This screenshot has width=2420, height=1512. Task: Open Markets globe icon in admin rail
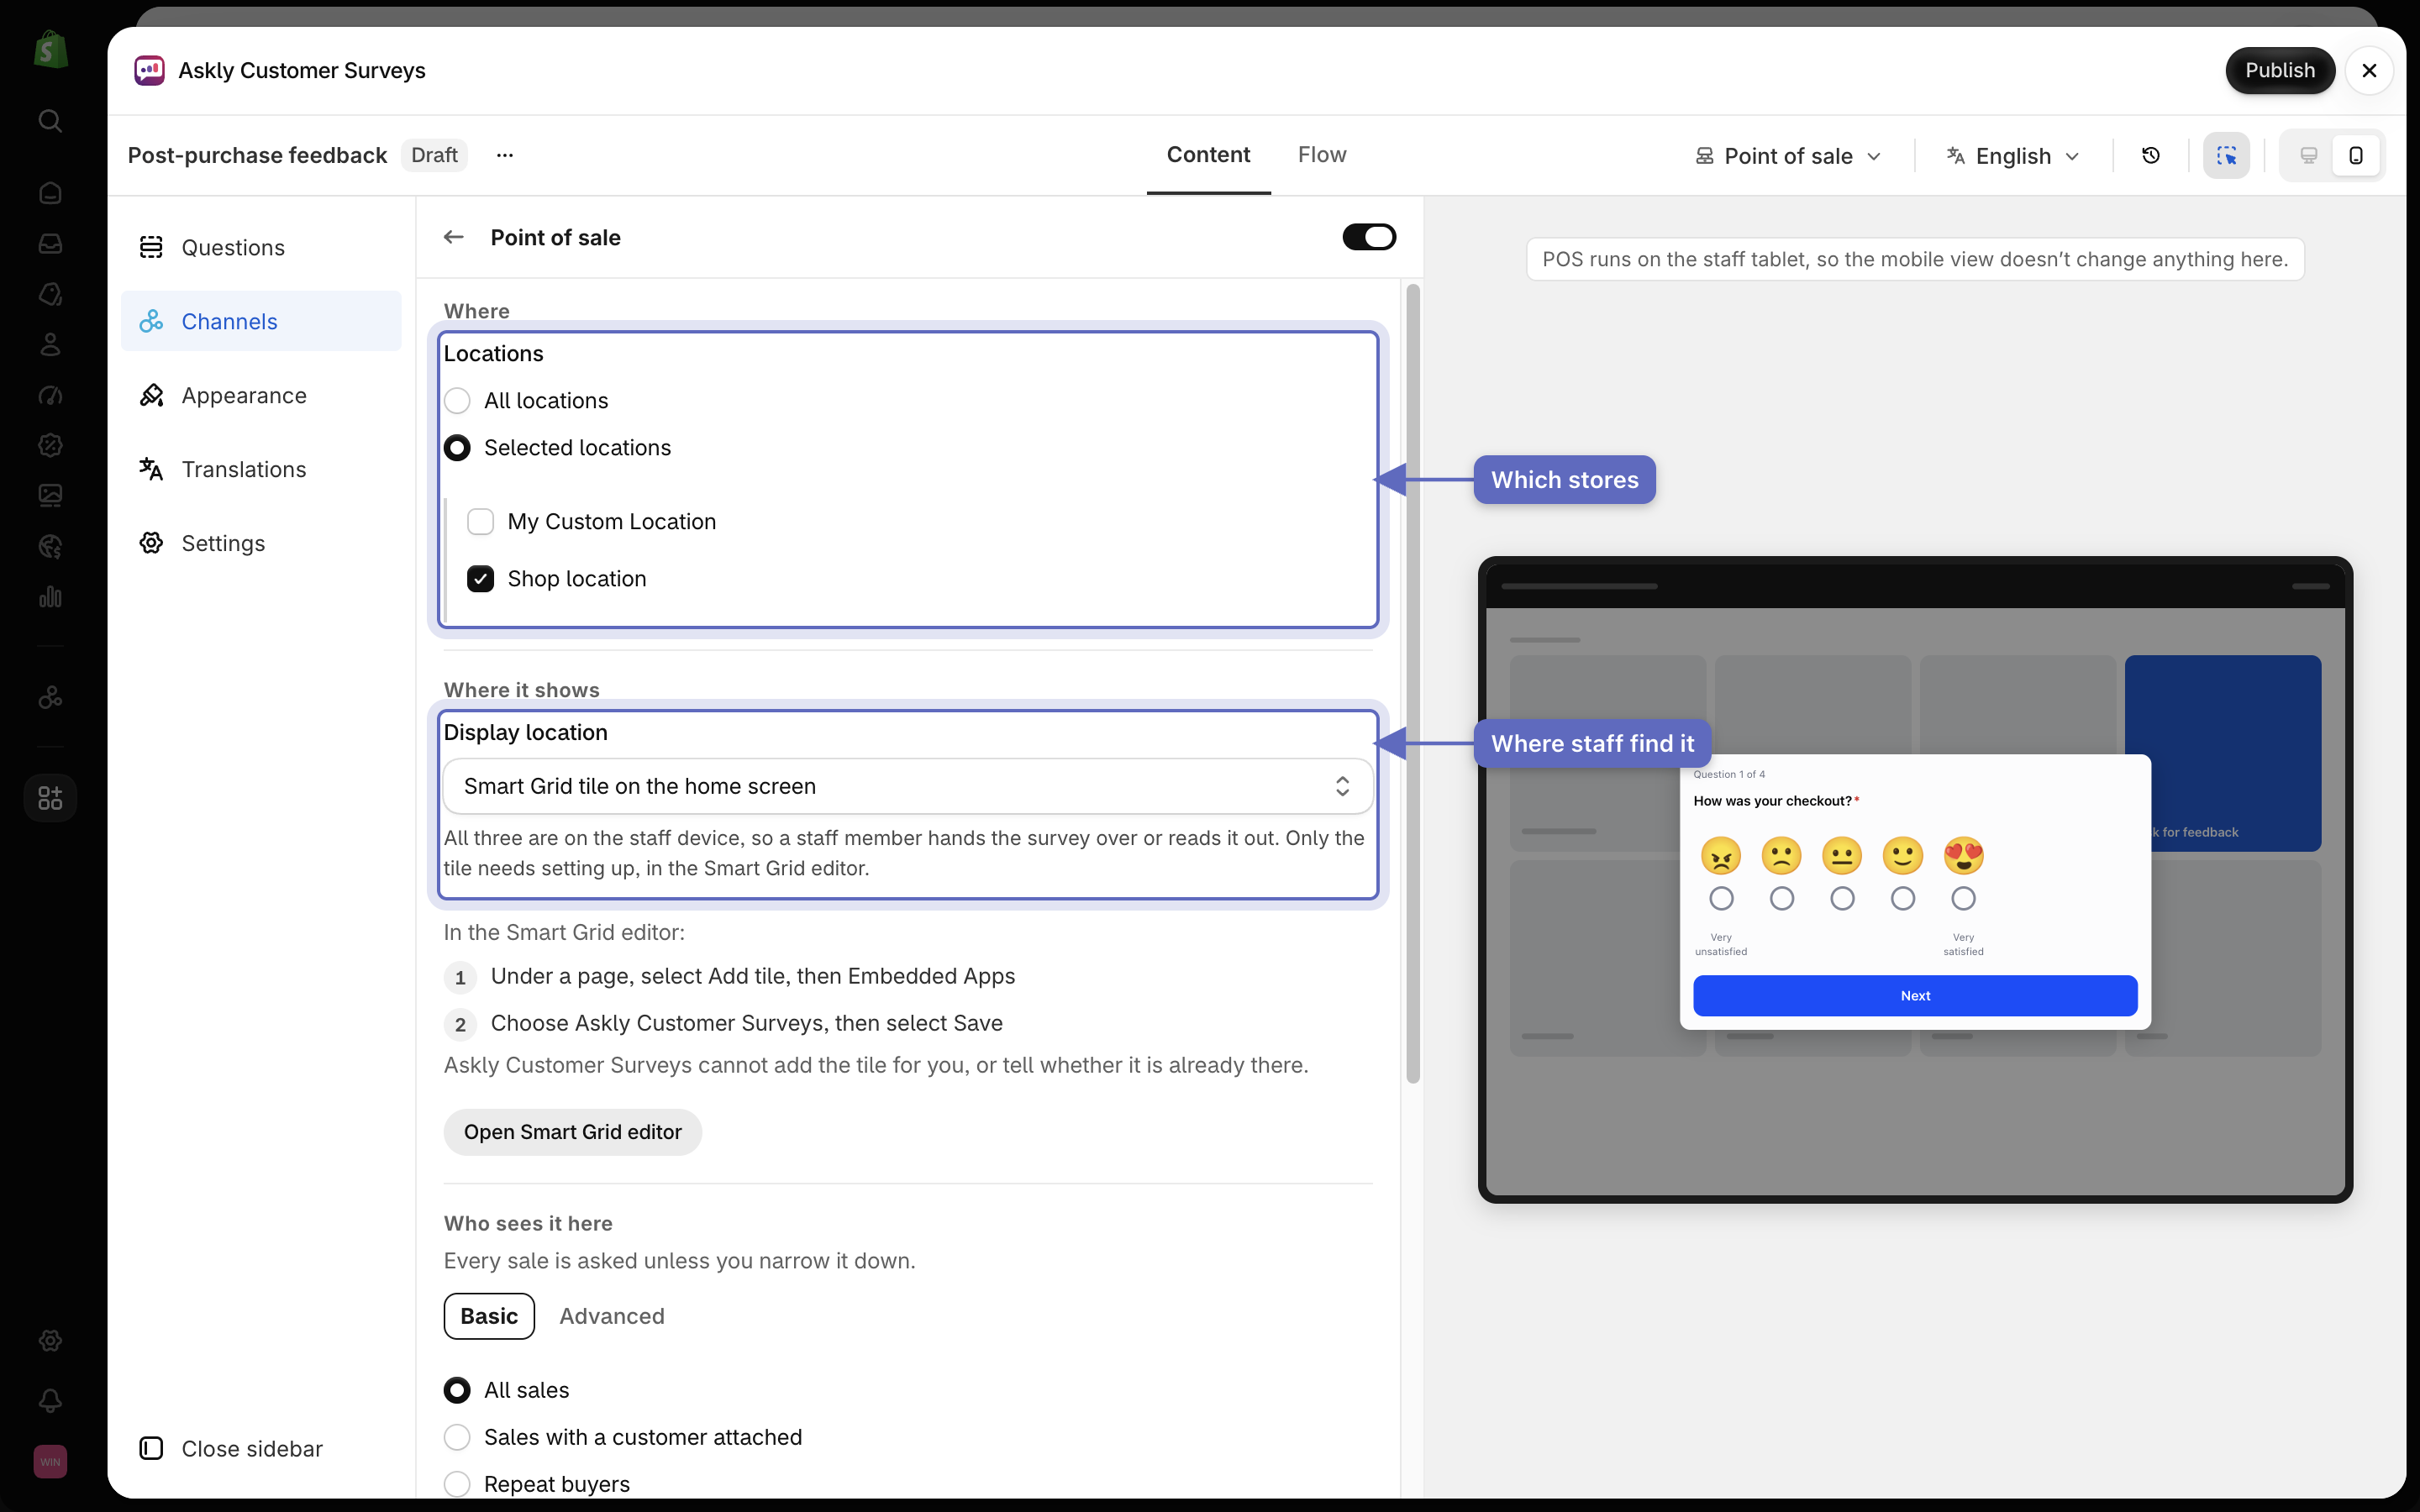(x=50, y=546)
